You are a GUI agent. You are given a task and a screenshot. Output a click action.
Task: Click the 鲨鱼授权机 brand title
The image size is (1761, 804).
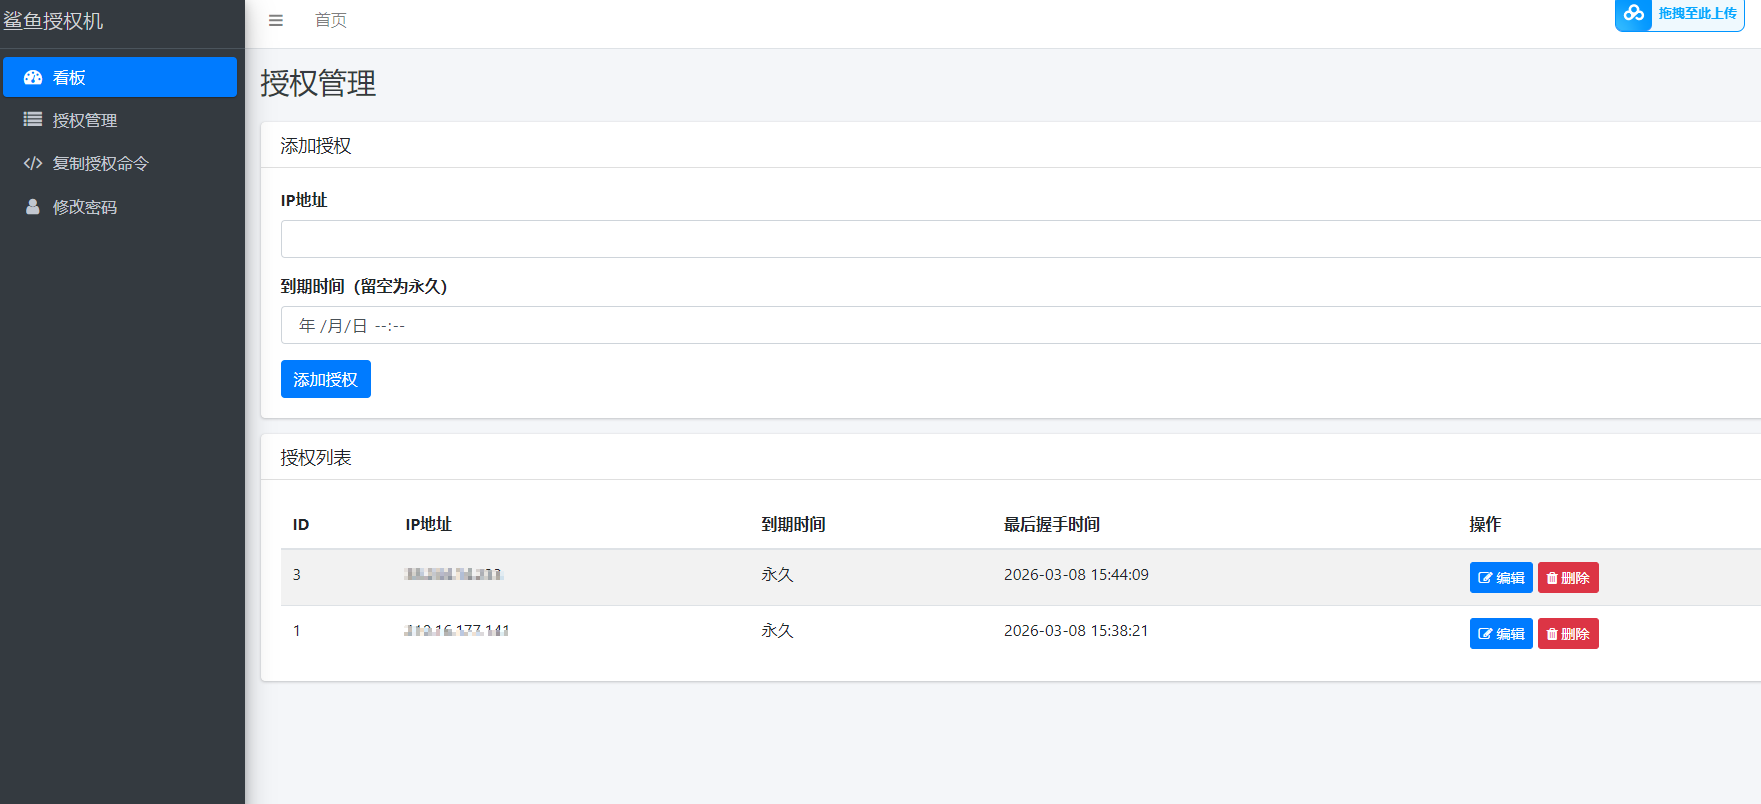53,21
